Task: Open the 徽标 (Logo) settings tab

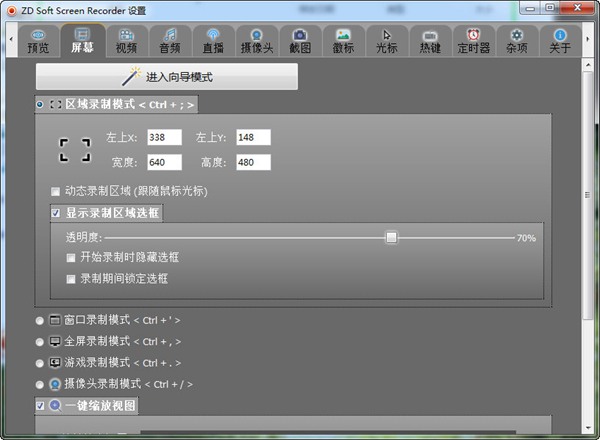Action: pyautogui.click(x=343, y=40)
